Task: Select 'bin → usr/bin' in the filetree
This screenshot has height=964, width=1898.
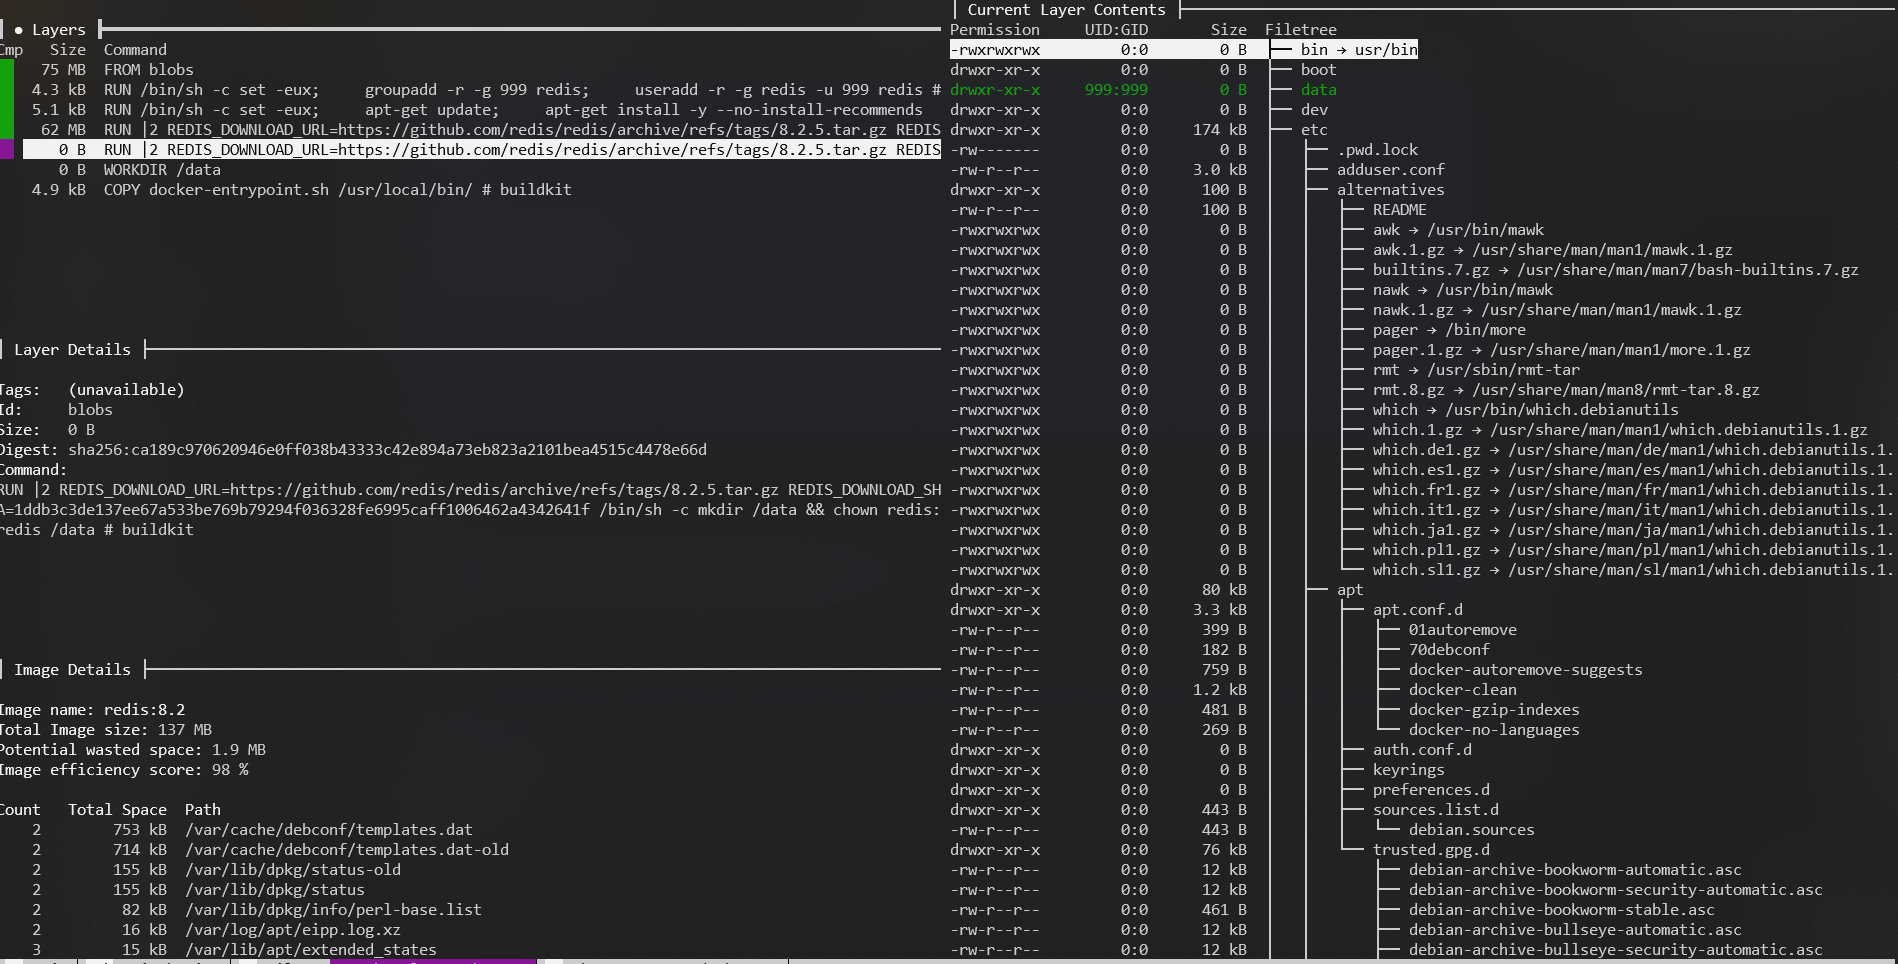Action: point(1359,50)
